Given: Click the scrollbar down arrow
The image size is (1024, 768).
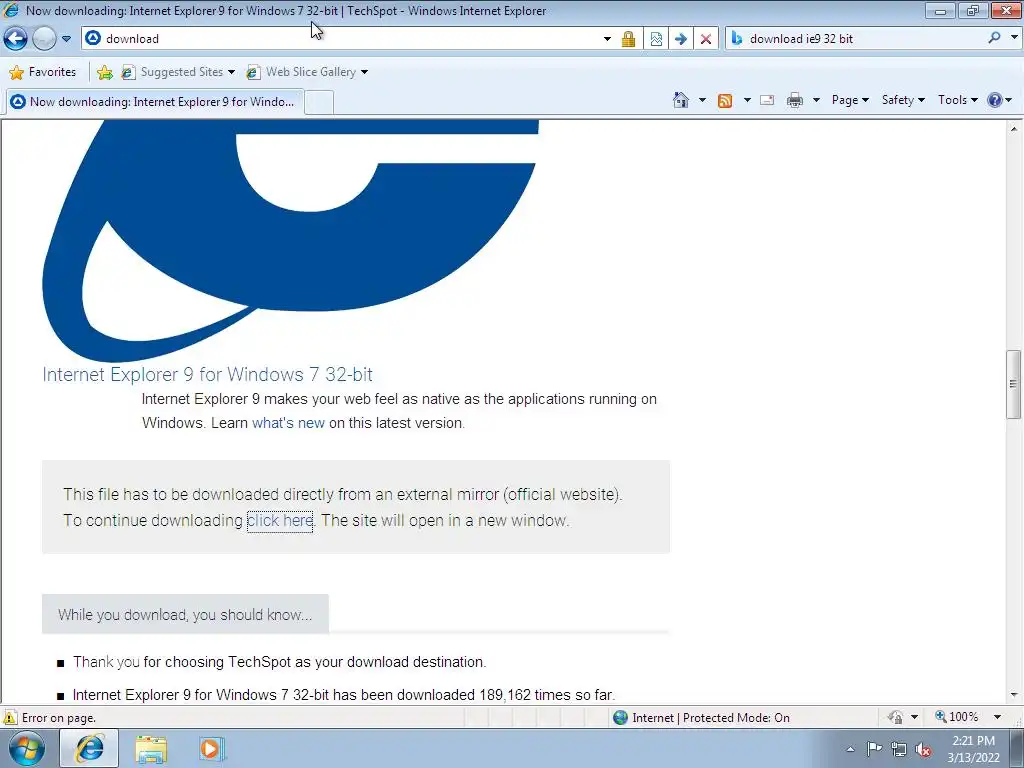Looking at the screenshot, I should (x=1014, y=695).
